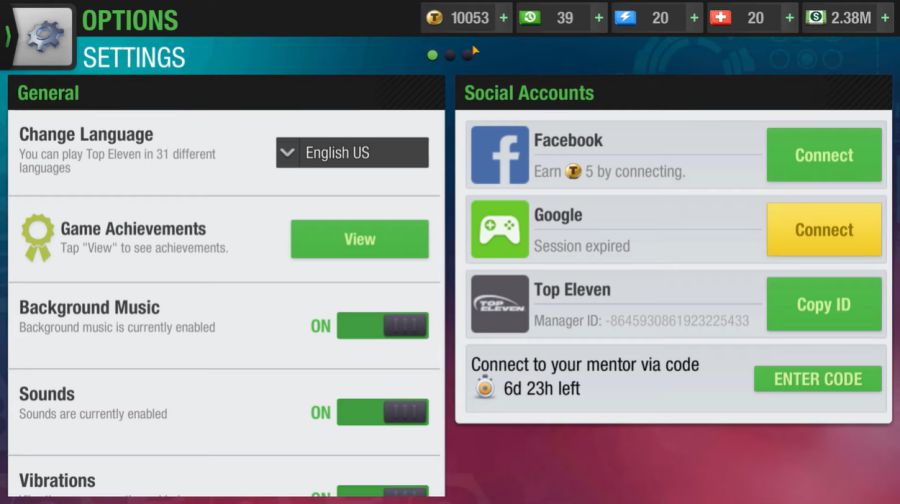The width and height of the screenshot is (900, 504).
Task: Click the gold token coin icon
Action: pyautogui.click(x=435, y=18)
